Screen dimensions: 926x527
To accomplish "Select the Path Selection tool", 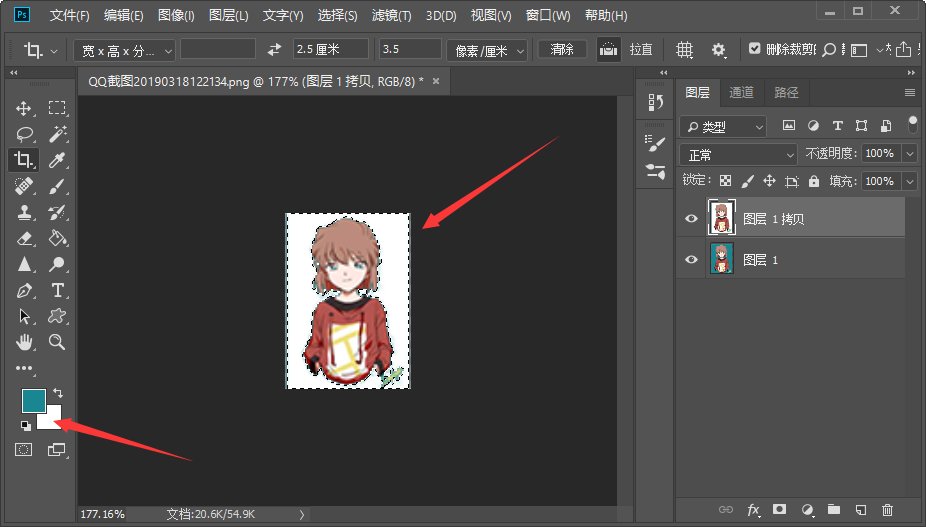I will [24, 316].
